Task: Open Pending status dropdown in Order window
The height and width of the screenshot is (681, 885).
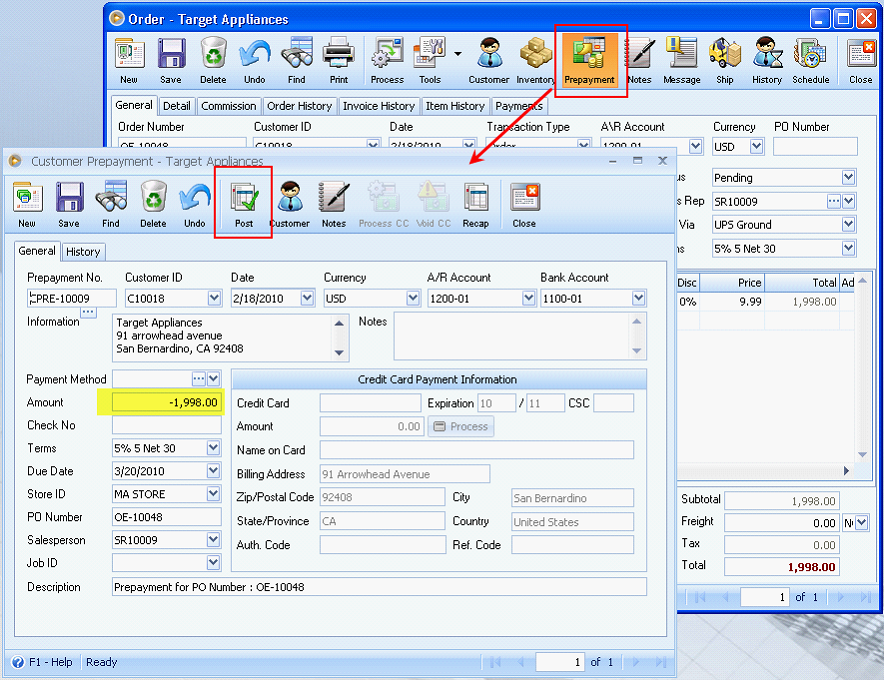Action: click(x=848, y=178)
